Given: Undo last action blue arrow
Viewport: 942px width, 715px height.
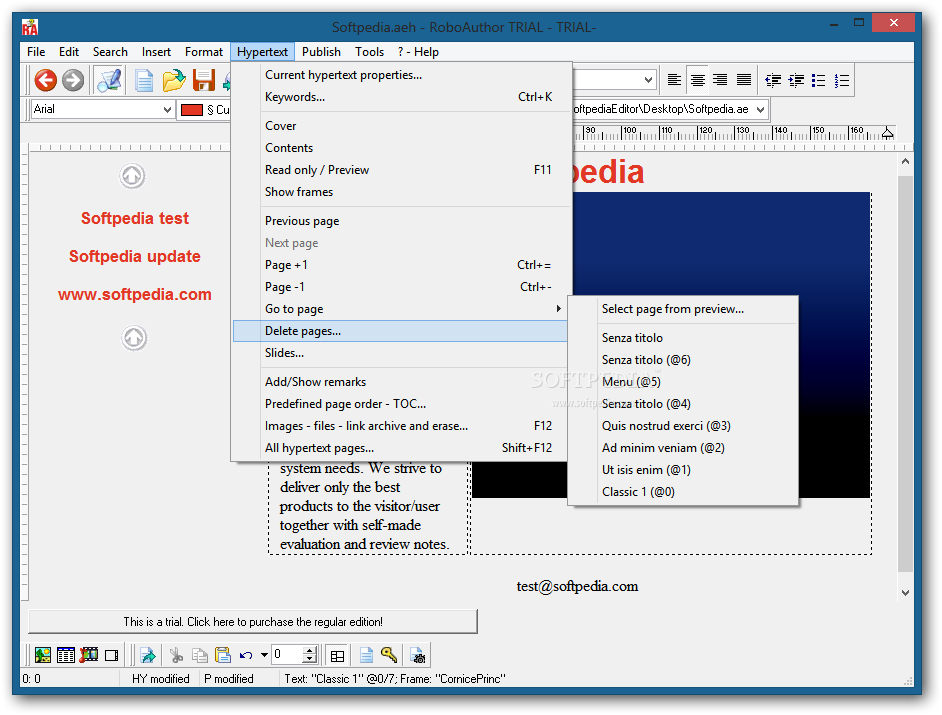Looking at the screenshot, I should (246, 655).
